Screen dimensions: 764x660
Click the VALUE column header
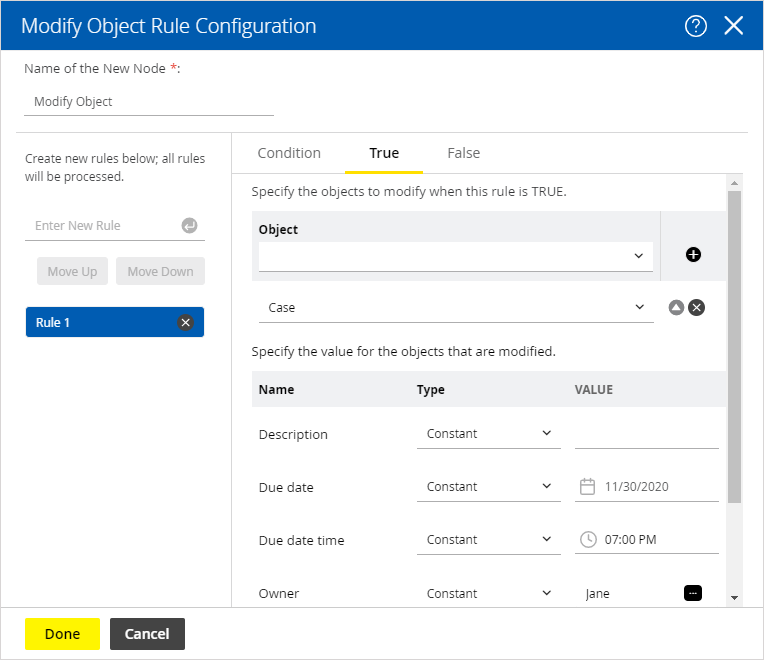click(x=593, y=390)
